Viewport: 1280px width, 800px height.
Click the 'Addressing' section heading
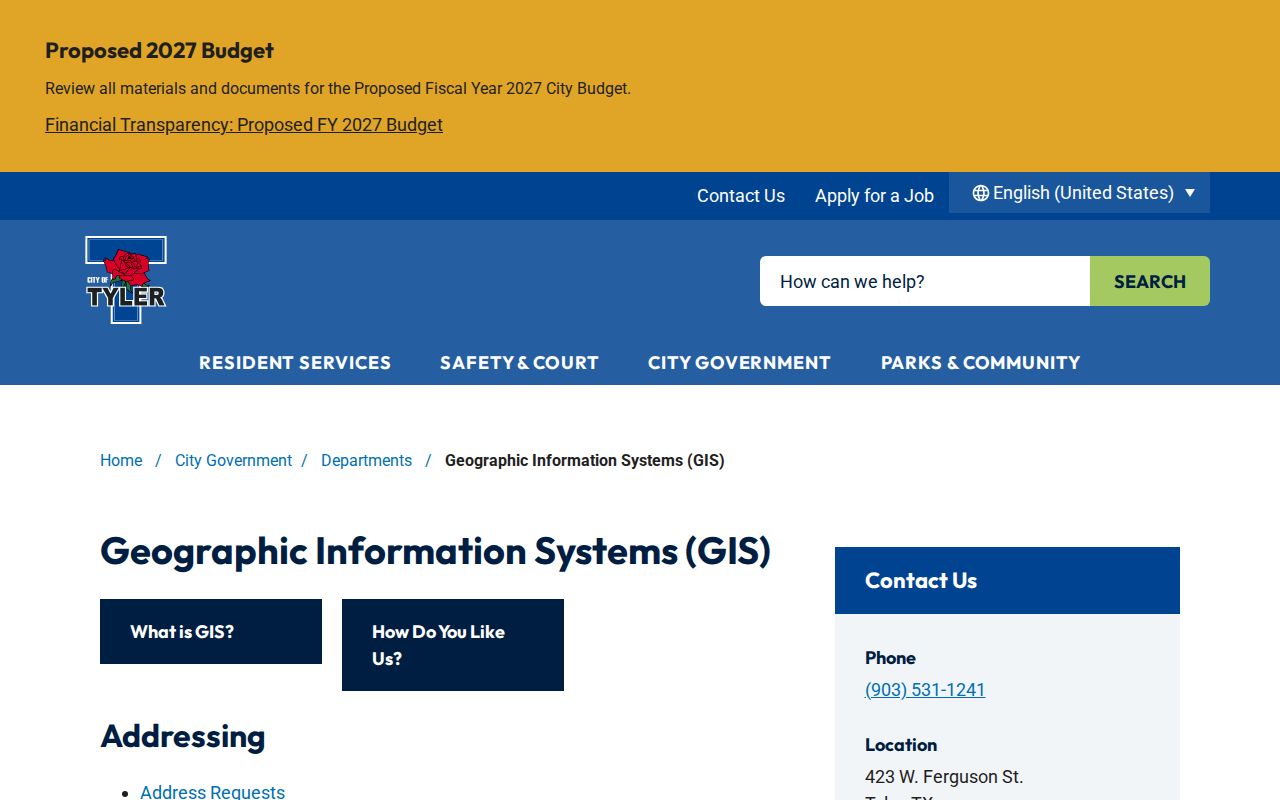click(x=183, y=737)
